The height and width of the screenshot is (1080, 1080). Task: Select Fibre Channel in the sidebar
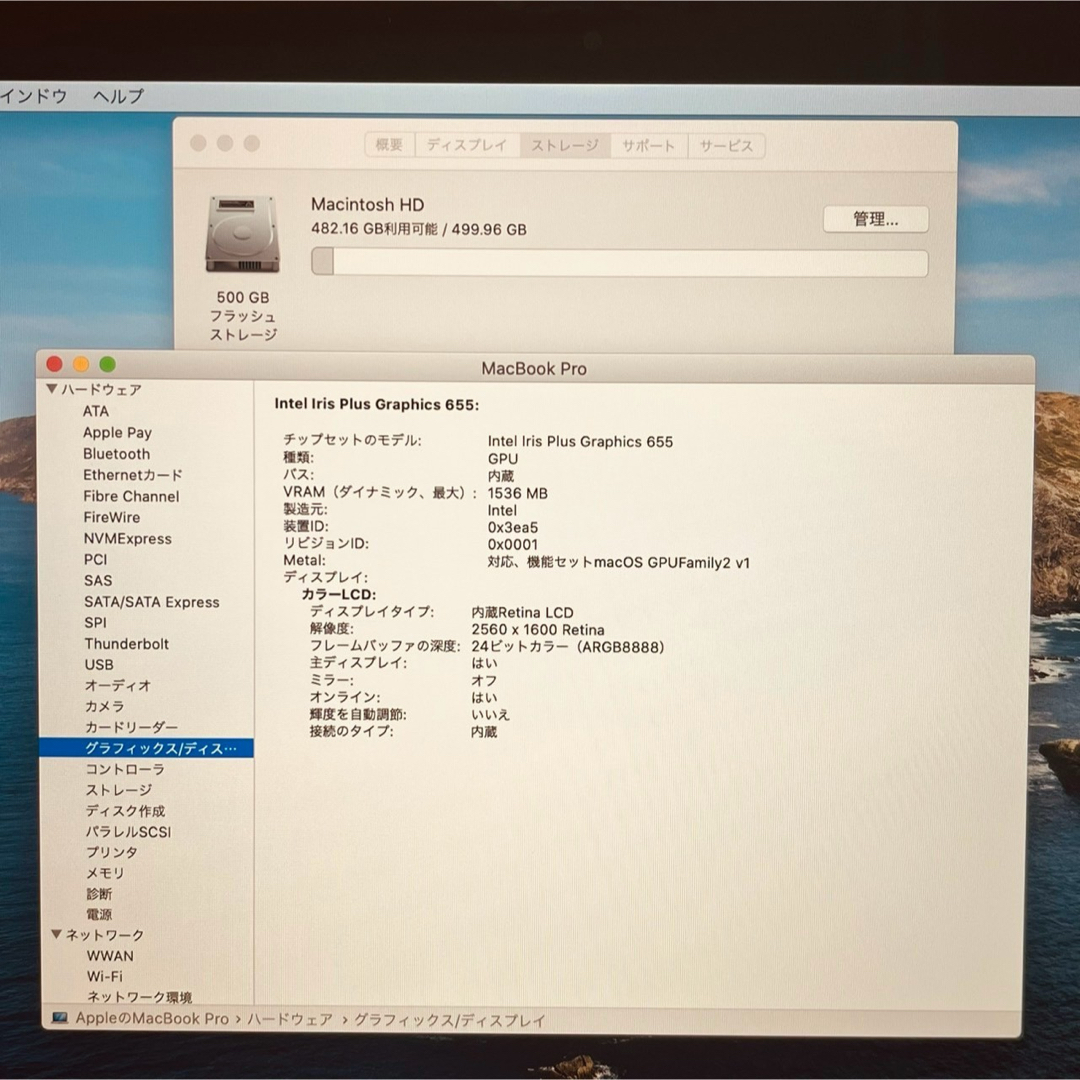point(131,497)
